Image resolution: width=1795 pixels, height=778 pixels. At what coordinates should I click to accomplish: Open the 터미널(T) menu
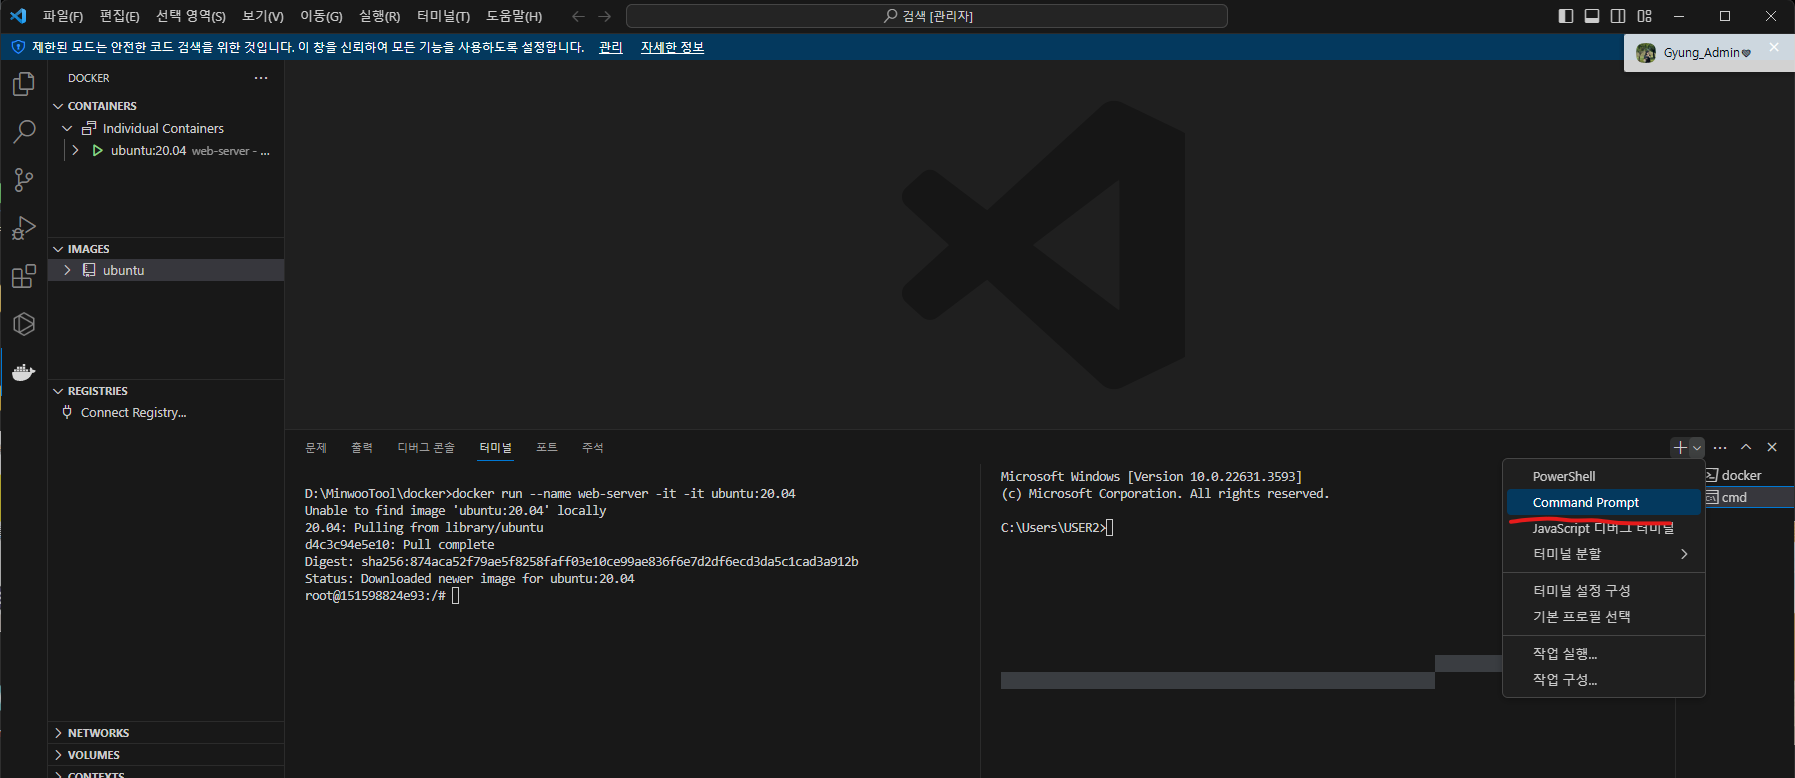point(443,16)
